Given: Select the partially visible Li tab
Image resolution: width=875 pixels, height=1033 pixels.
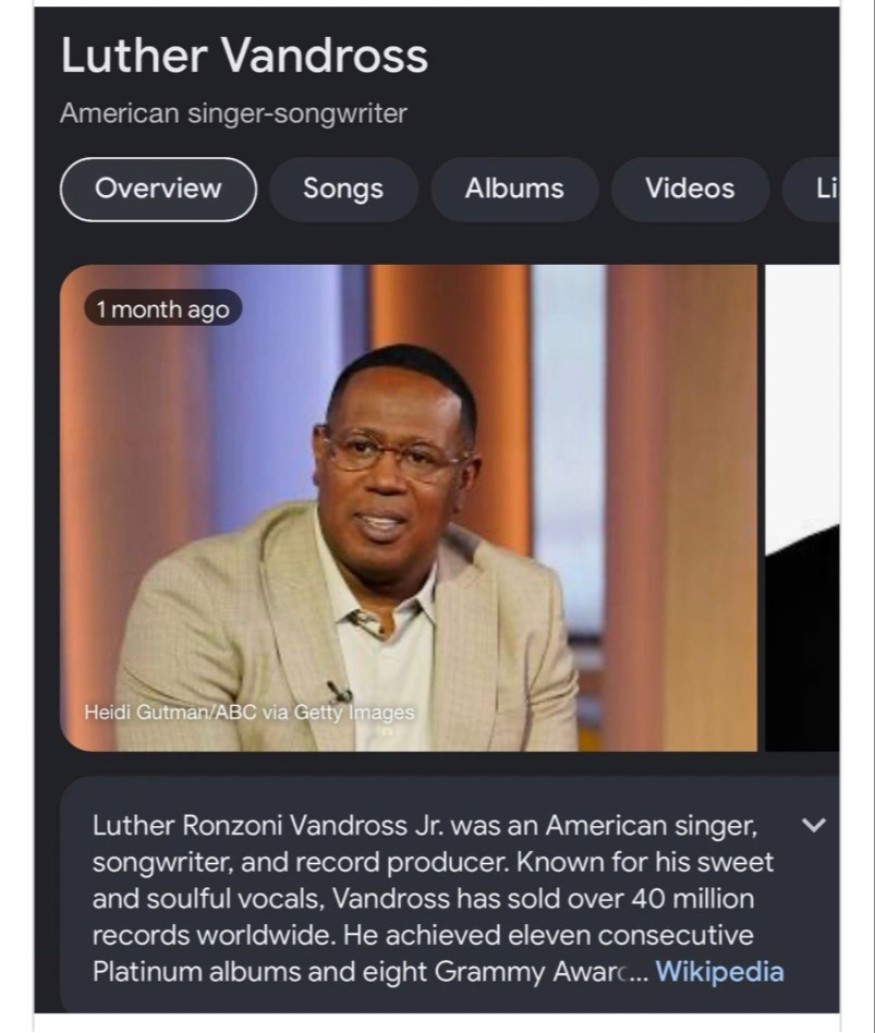Looking at the screenshot, I should [x=811, y=189].
